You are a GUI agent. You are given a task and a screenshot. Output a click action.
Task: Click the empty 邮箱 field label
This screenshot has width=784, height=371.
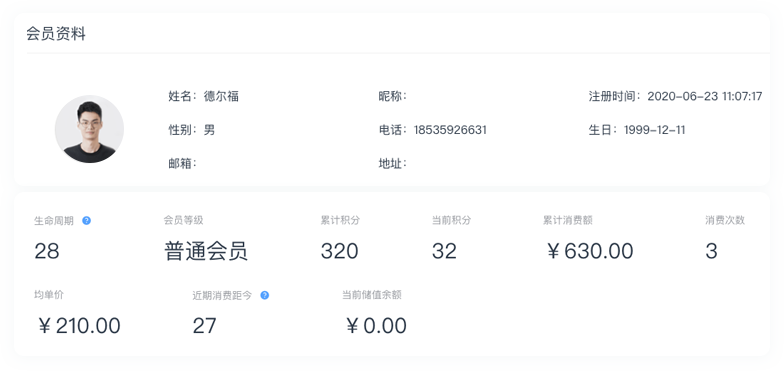coord(182,164)
